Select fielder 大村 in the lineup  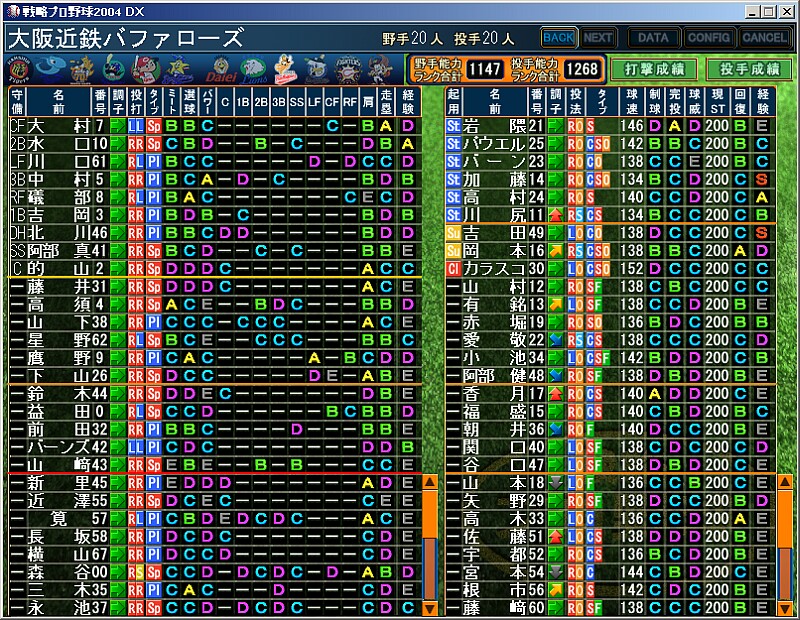click(215, 126)
